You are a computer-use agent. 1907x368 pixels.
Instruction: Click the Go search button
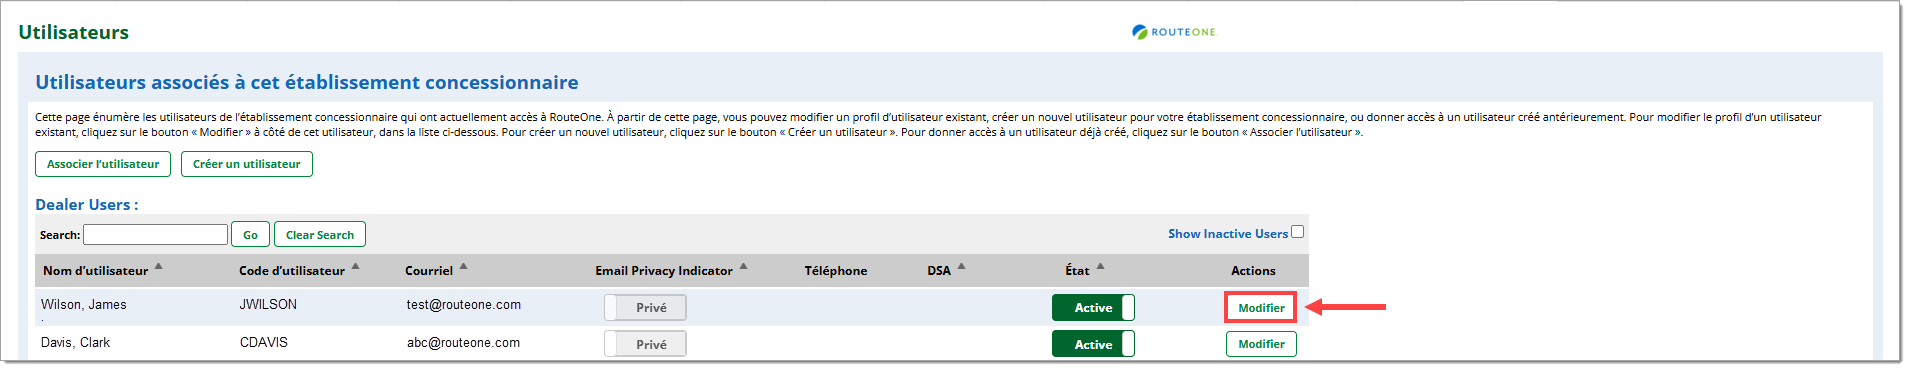[x=250, y=234]
